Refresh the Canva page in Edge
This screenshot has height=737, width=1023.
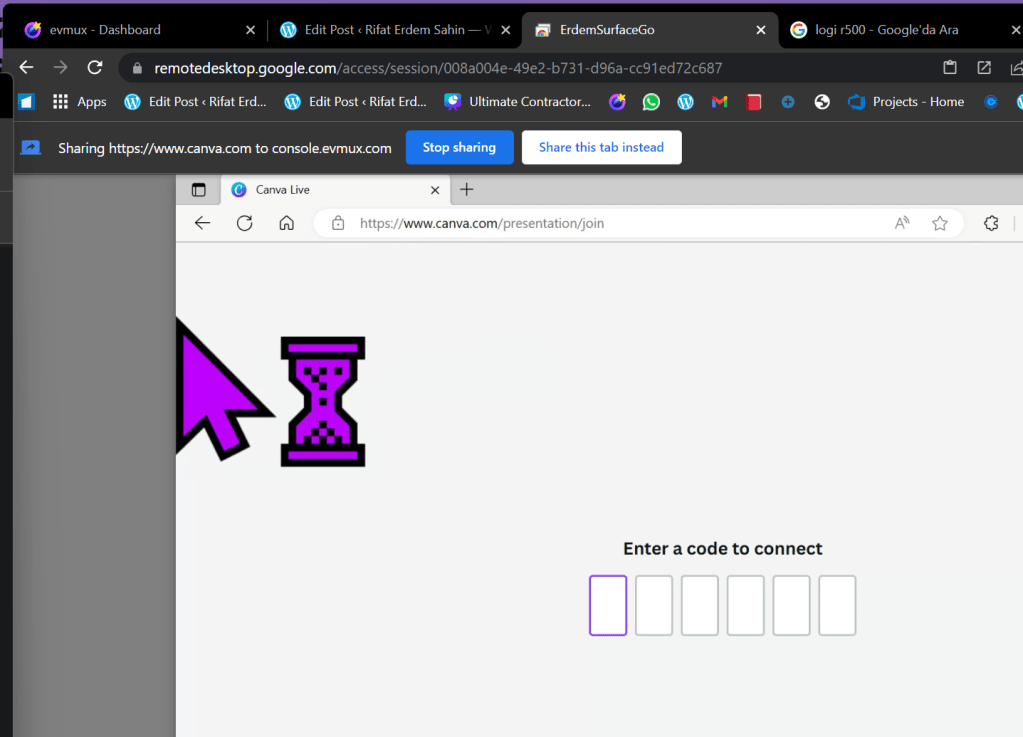[245, 223]
